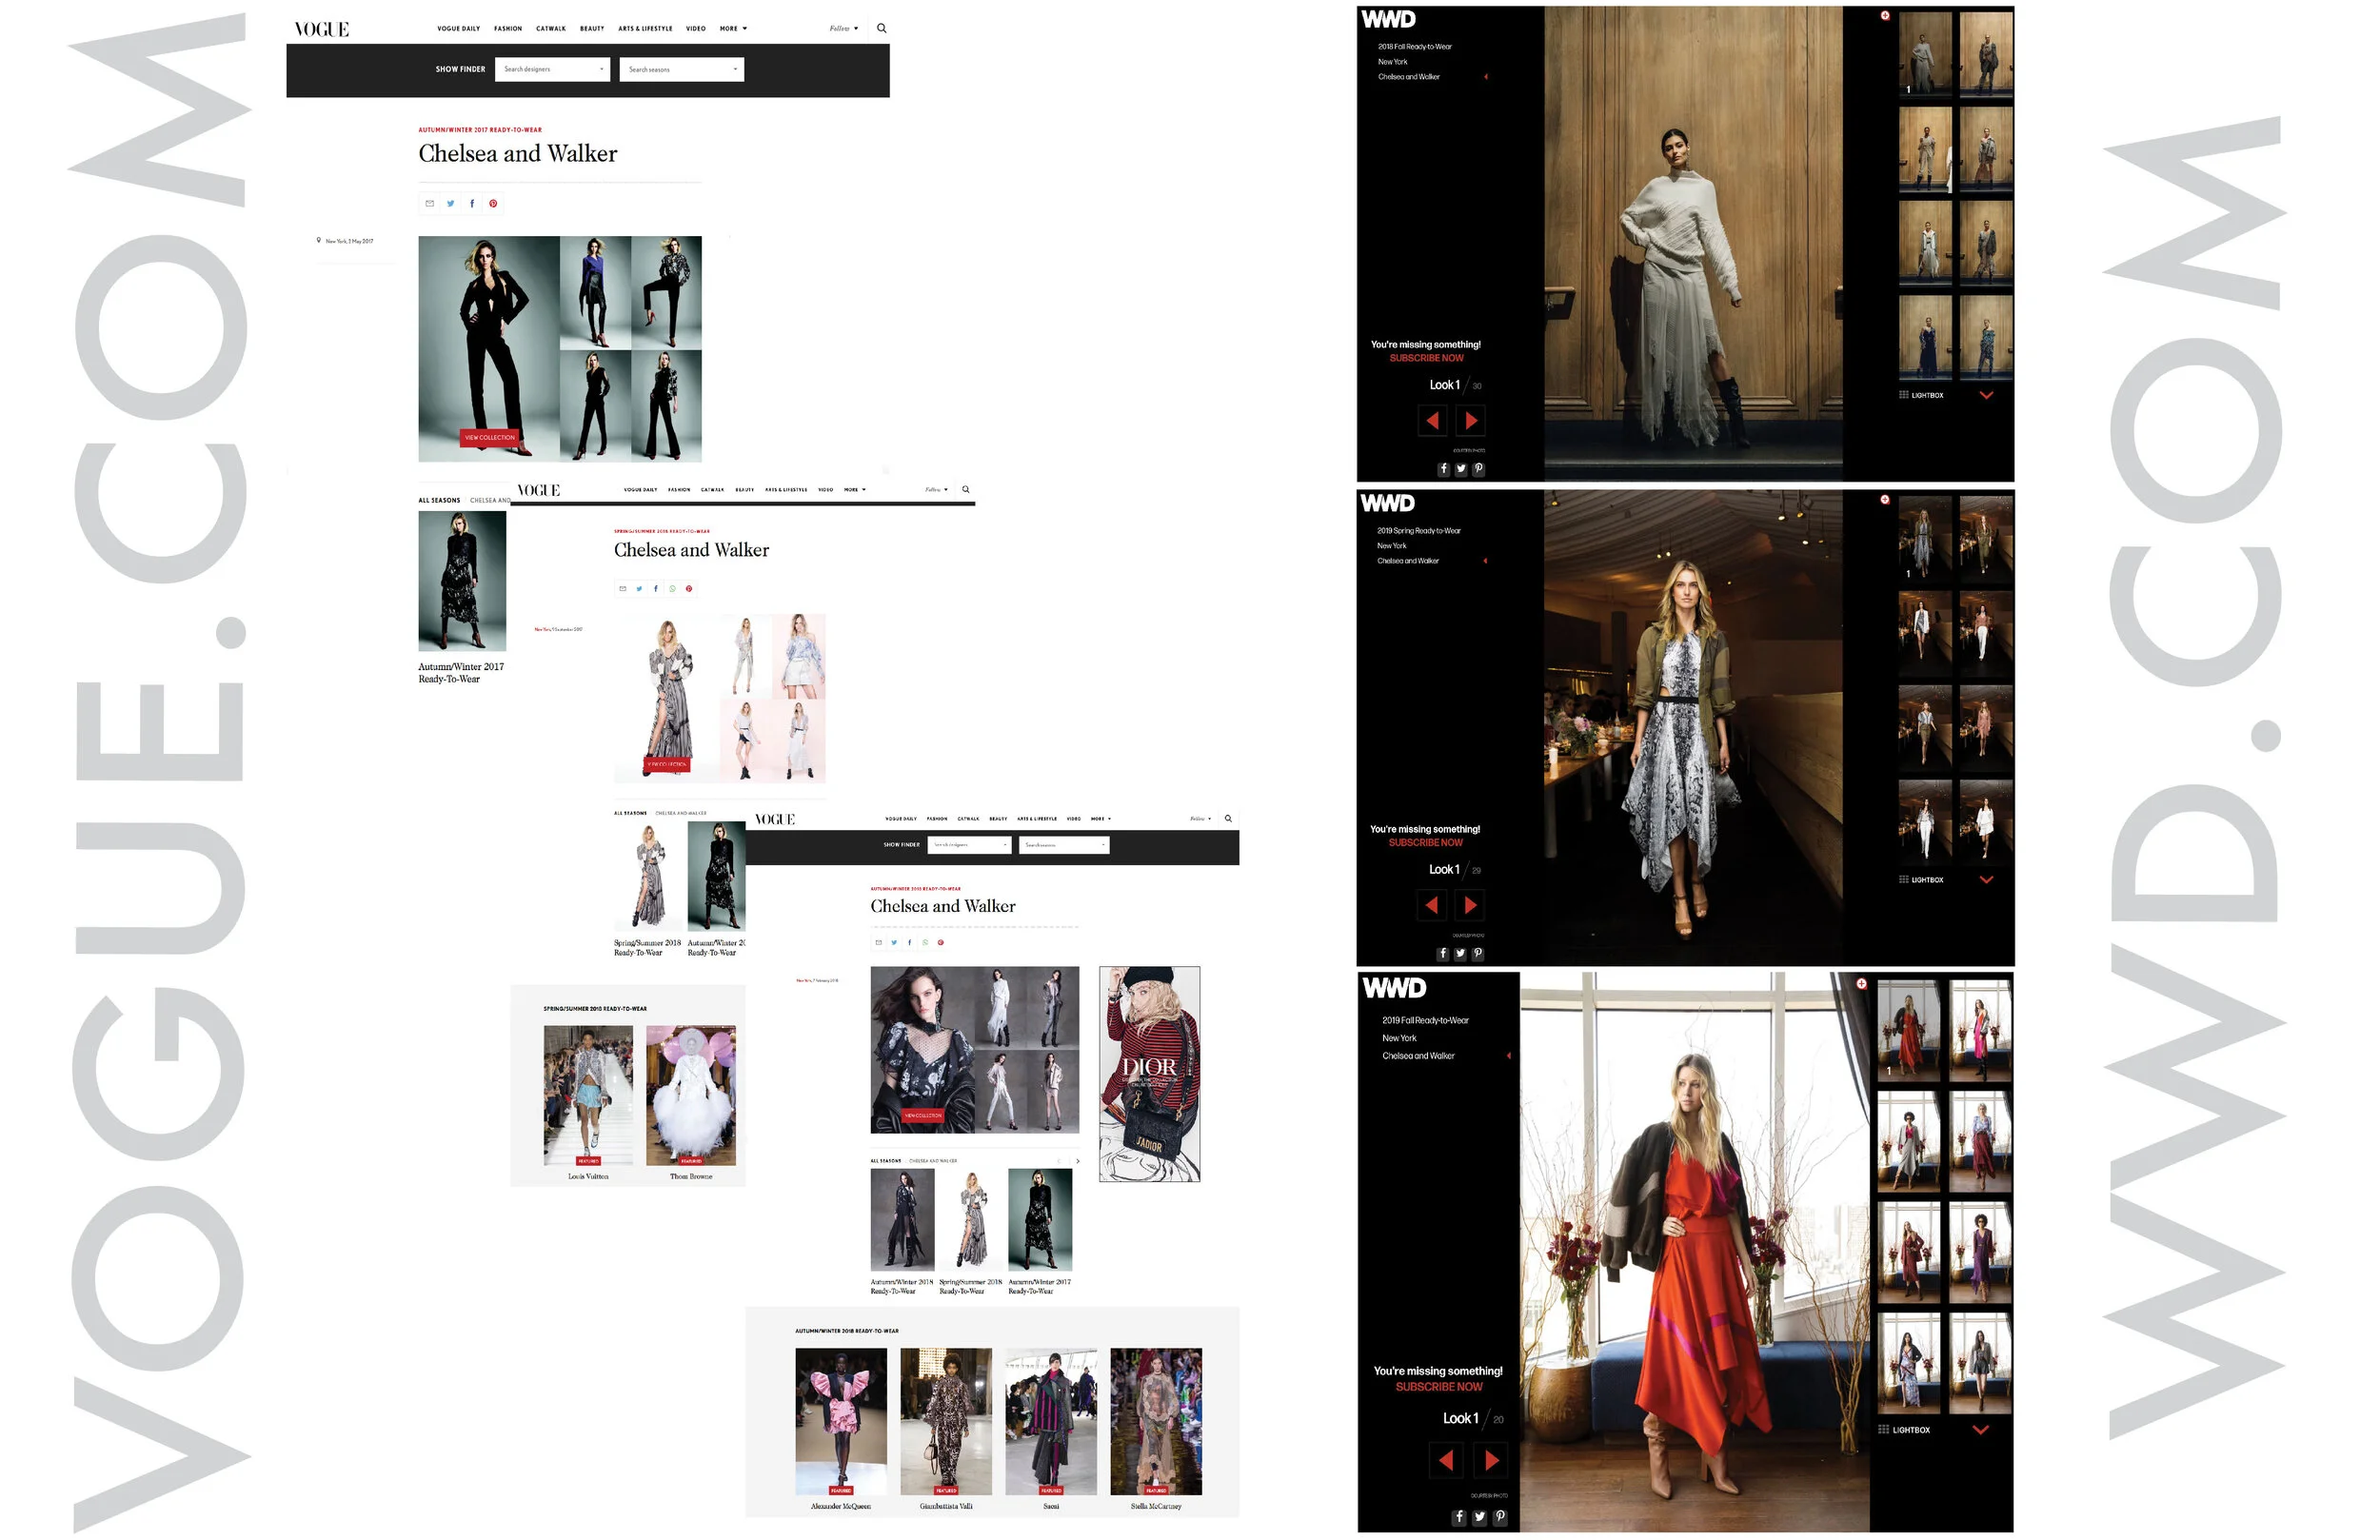
Task: Click the Twitter icon in the WWD 2019 Spring panel
Action: pyautogui.click(x=1460, y=953)
